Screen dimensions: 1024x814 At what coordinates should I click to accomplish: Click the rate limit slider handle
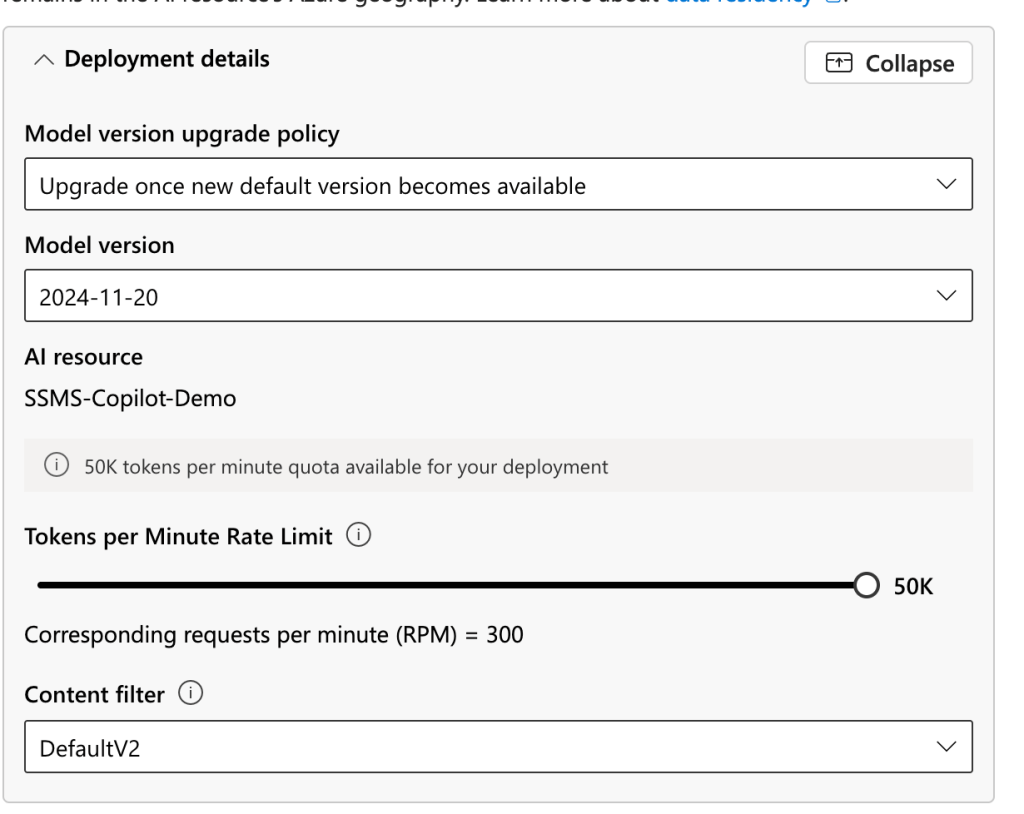[865, 585]
